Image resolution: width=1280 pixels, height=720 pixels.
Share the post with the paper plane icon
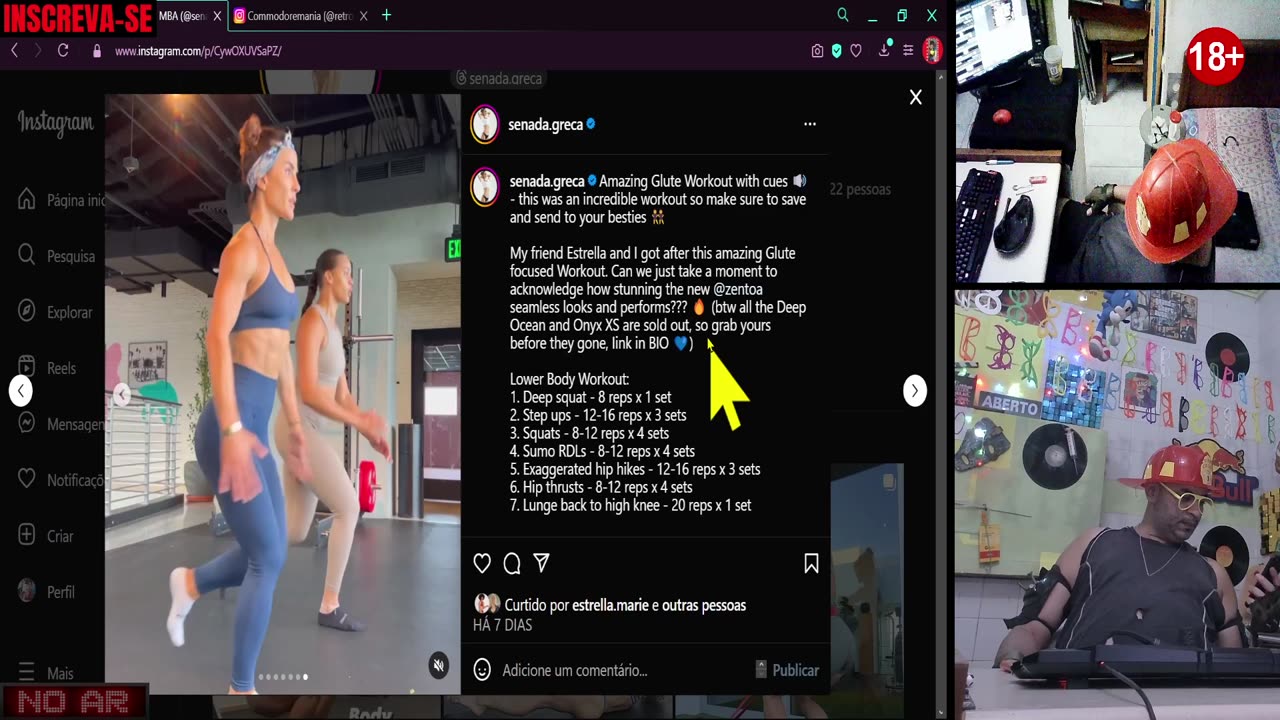click(541, 564)
